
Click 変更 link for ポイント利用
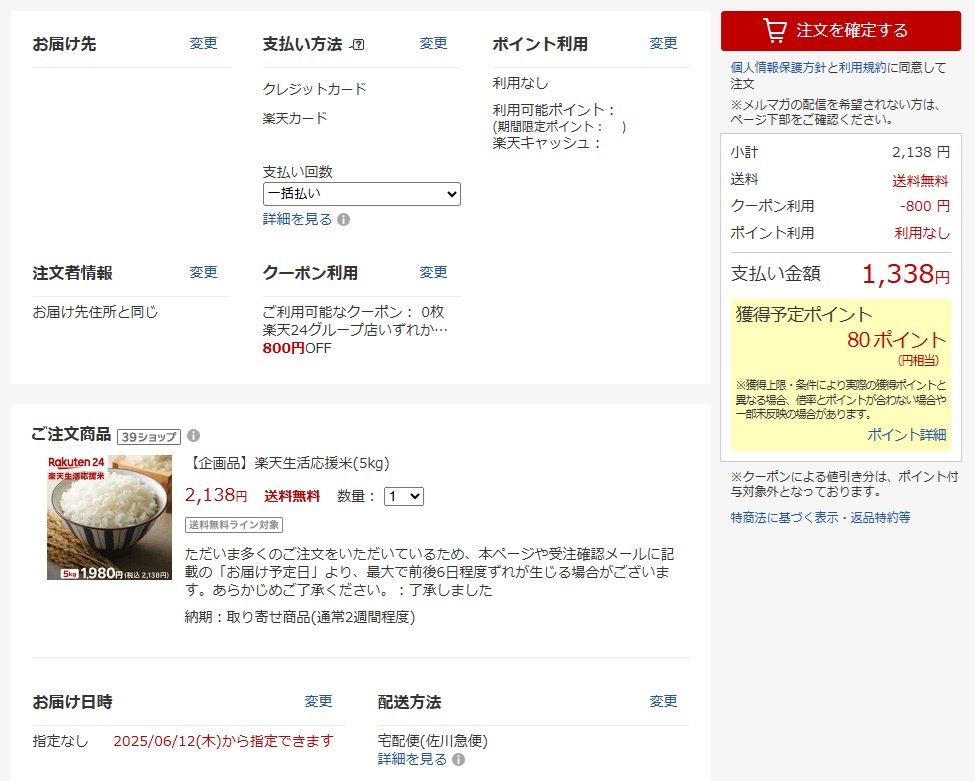663,44
